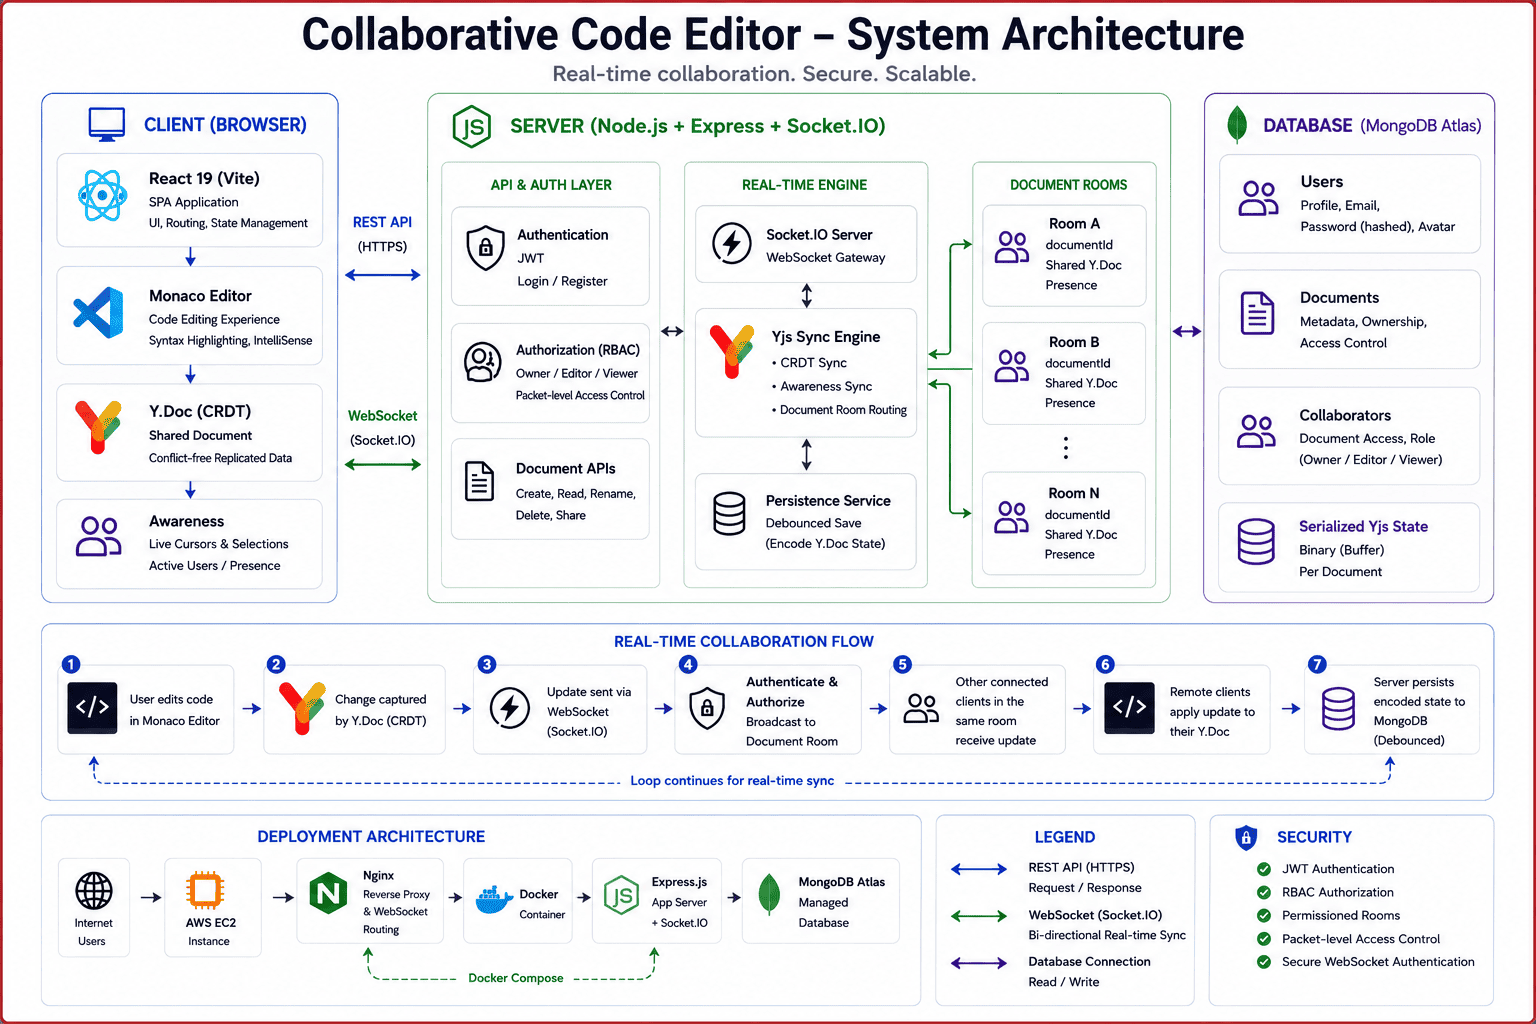The image size is (1536, 1024).
Task: Click the Docker whale icon
Action: tap(494, 900)
